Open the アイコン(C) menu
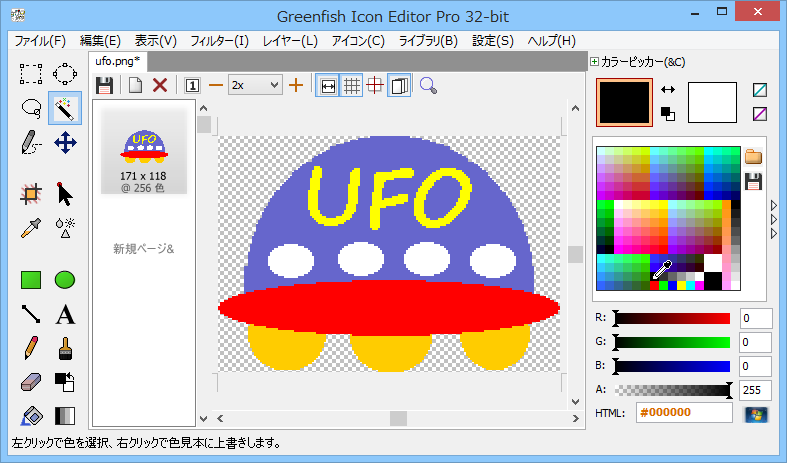 pyautogui.click(x=358, y=41)
